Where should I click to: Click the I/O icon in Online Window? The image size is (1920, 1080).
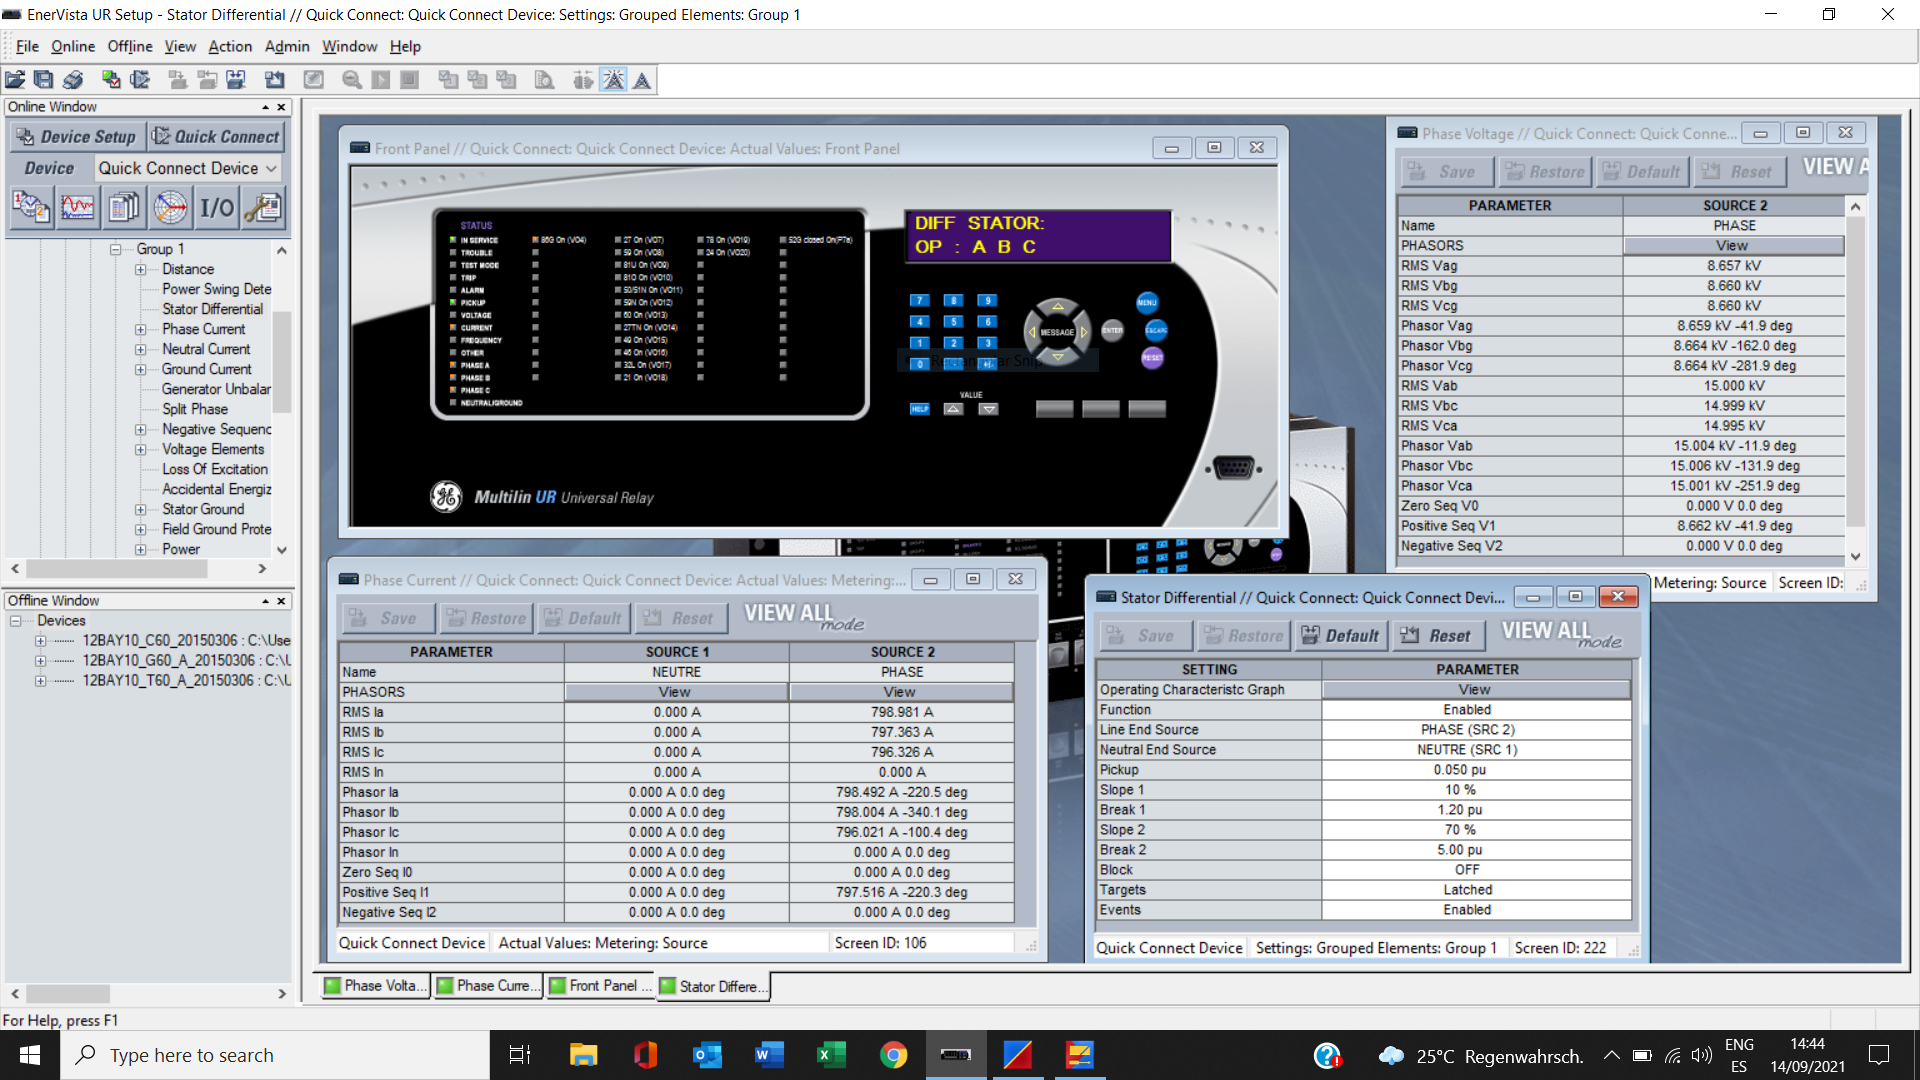click(x=217, y=208)
